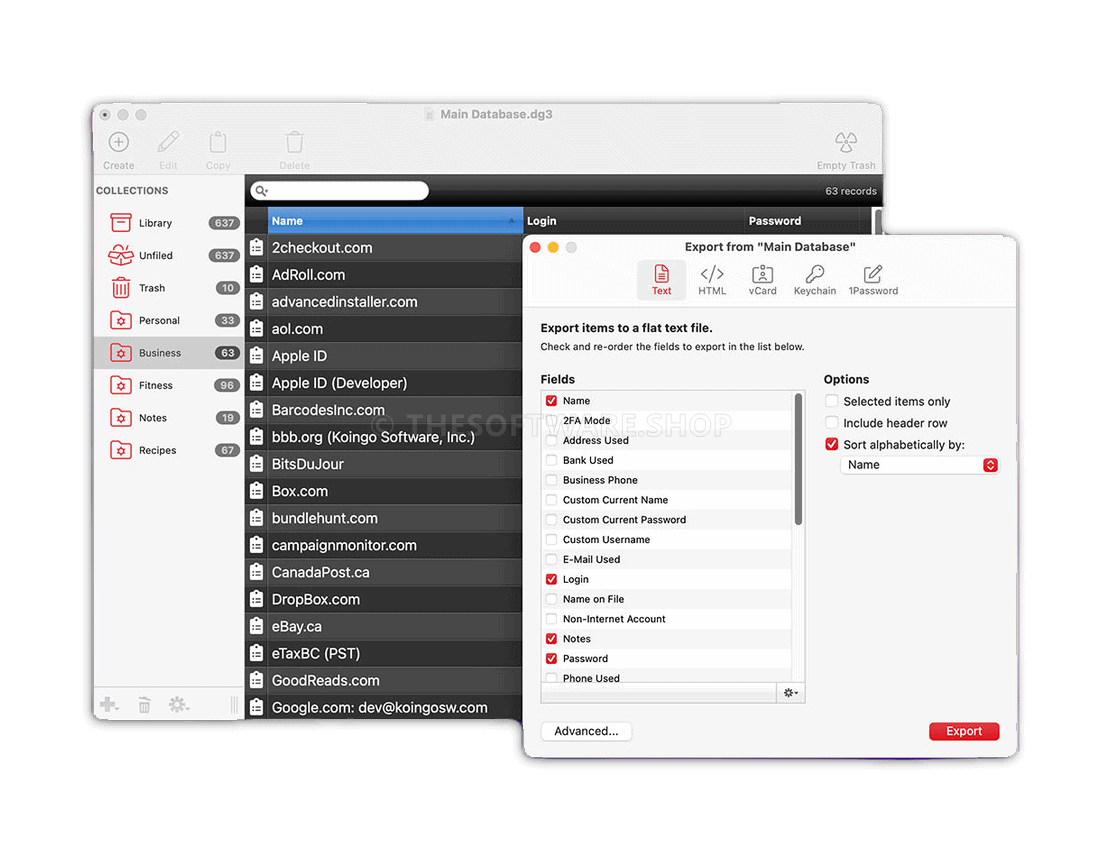Image resolution: width=1100 pixels, height=849 pixels.
Task: Select the Library collection icon
Action: click(x=121, y=223)
